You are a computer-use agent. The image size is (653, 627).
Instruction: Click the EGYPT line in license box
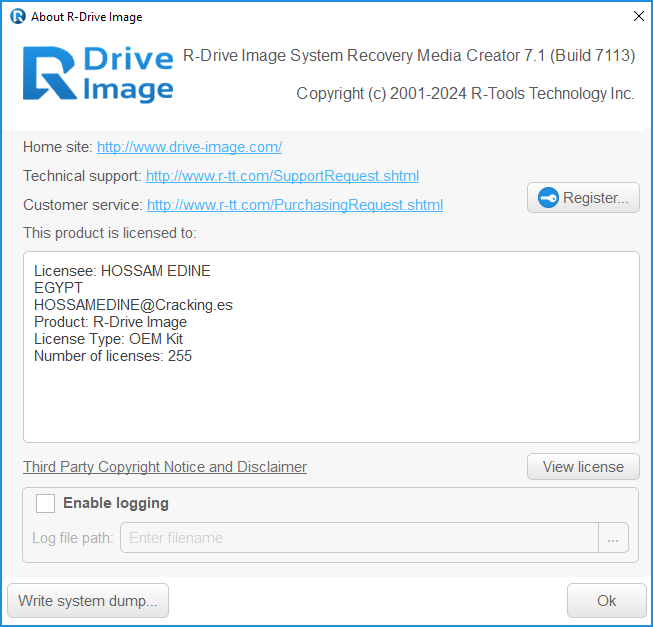(x=58, y=288)
